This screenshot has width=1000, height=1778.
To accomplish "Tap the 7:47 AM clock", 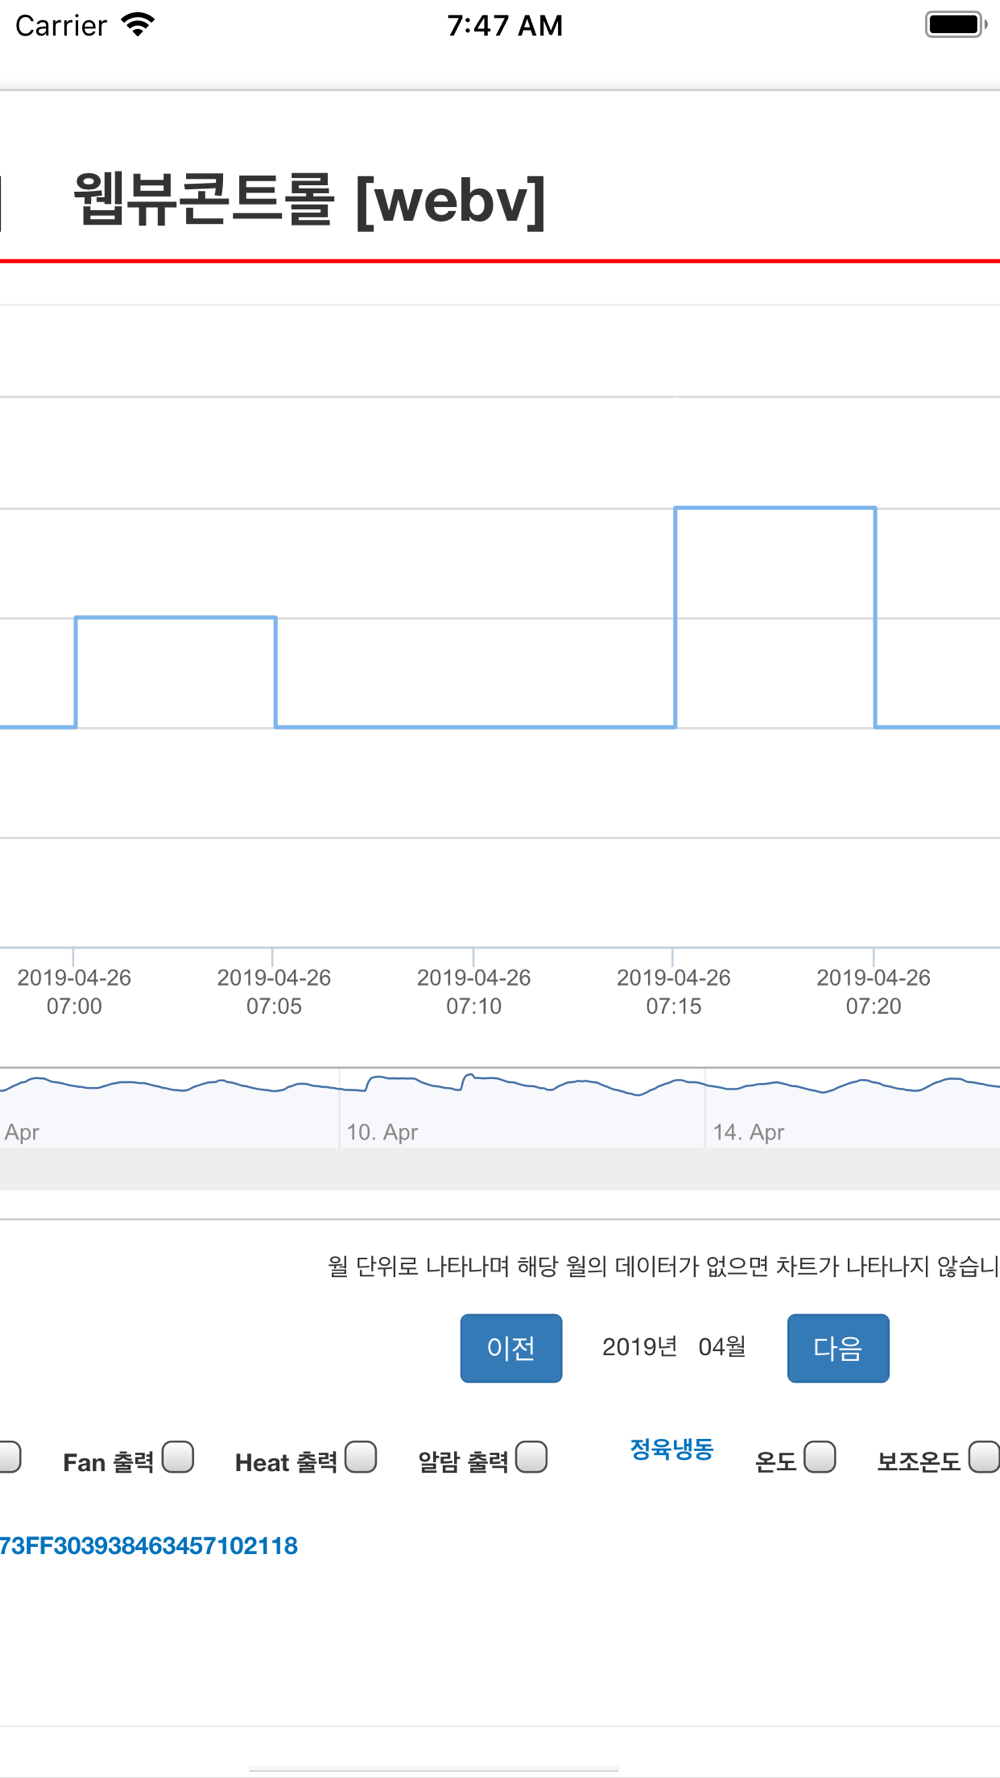I will pos(505,25).
